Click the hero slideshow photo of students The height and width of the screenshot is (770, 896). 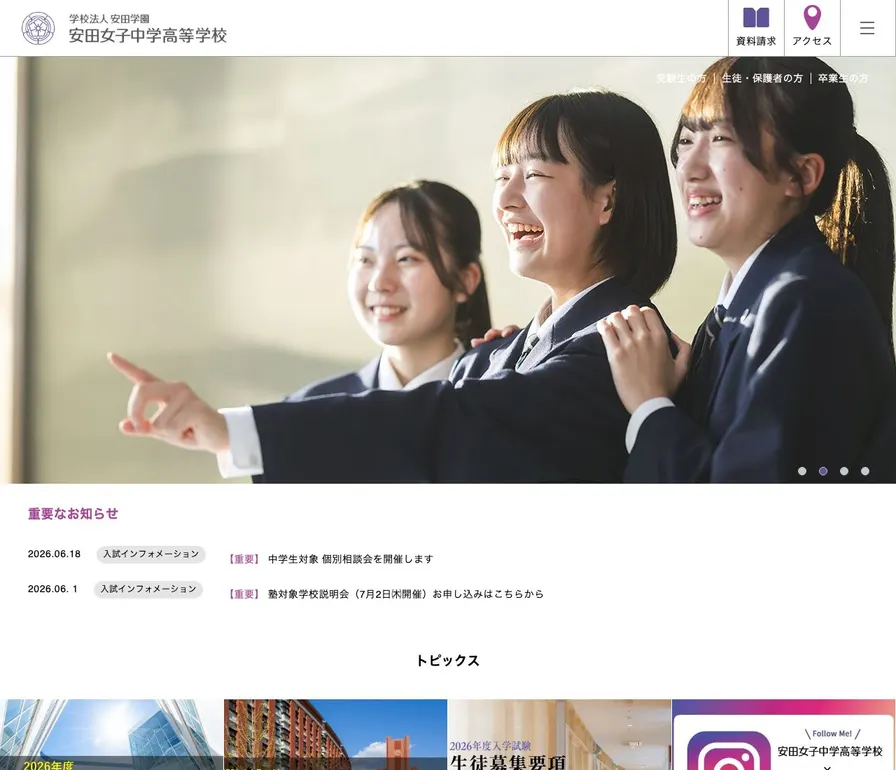pos(448,270)
